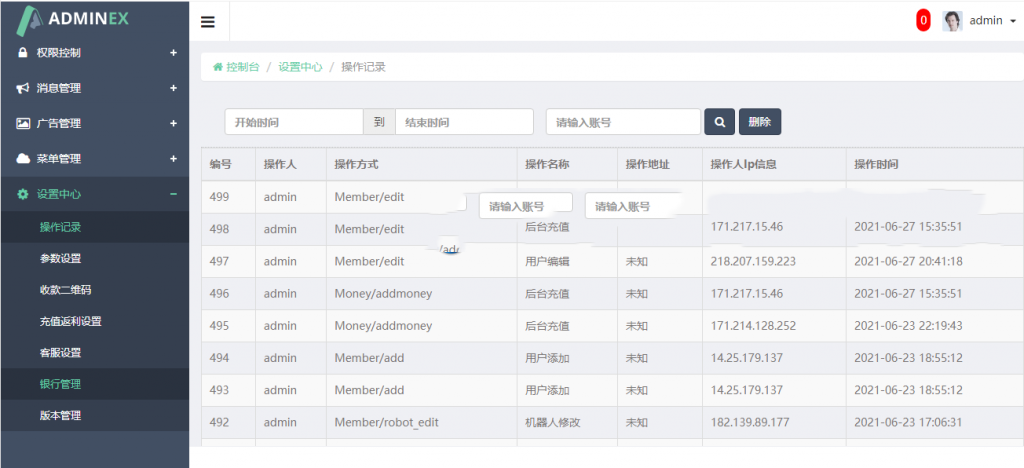
Task: Click the home icon in breadcrumb
Action: pyautogui.click(x=217, y=67)
